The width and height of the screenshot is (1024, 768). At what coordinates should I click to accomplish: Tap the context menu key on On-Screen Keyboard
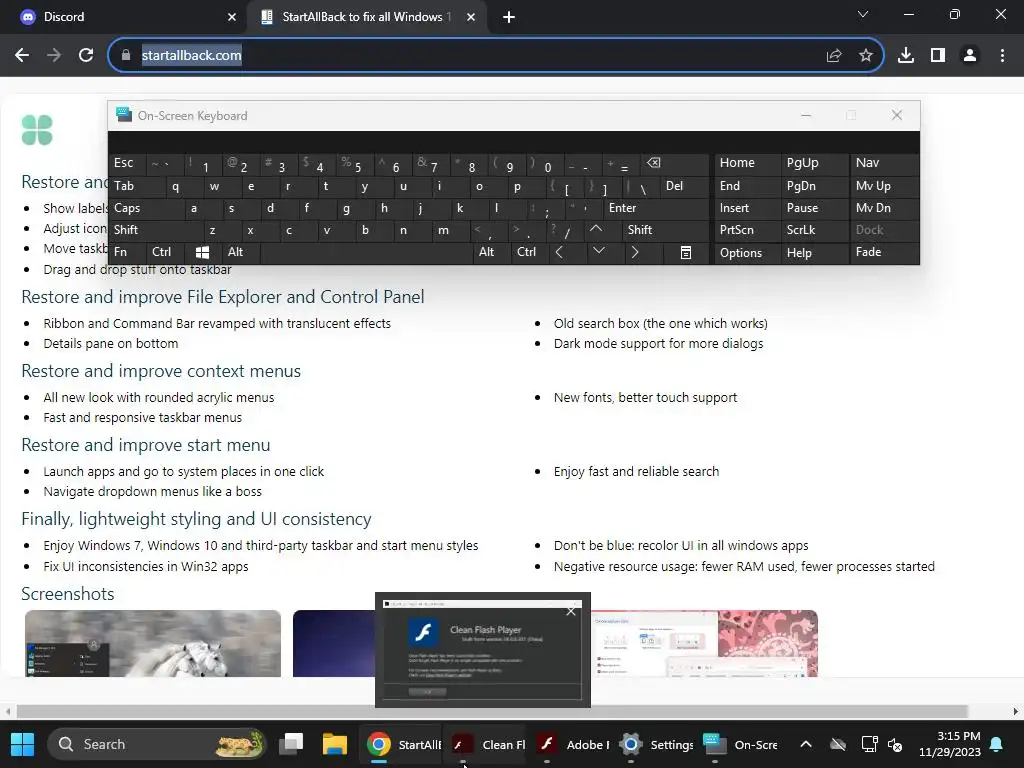(686, 252)
